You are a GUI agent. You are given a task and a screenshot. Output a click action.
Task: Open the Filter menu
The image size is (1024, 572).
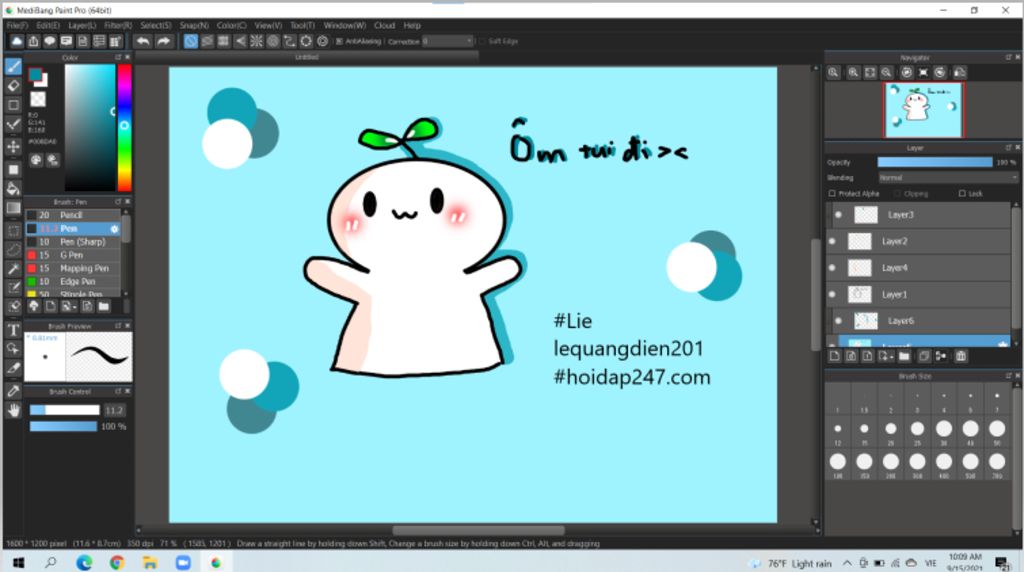click(118, 25)
